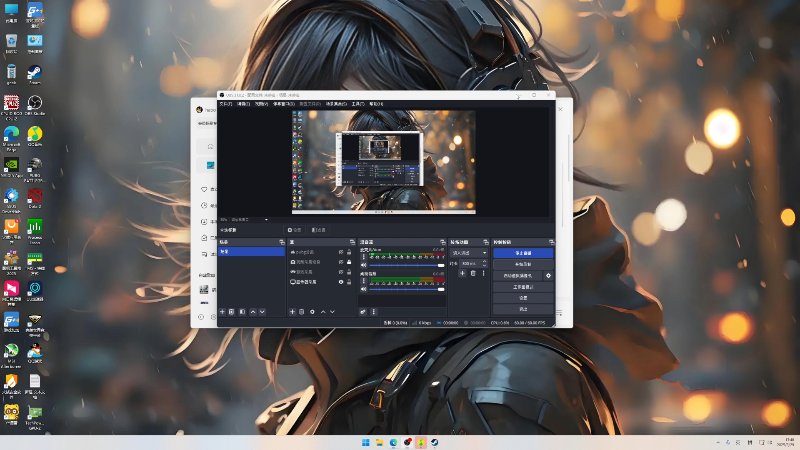800x450 pixels.
Task: Adjust the transition duration stepper arrows
Action: (x=484, y=263)
